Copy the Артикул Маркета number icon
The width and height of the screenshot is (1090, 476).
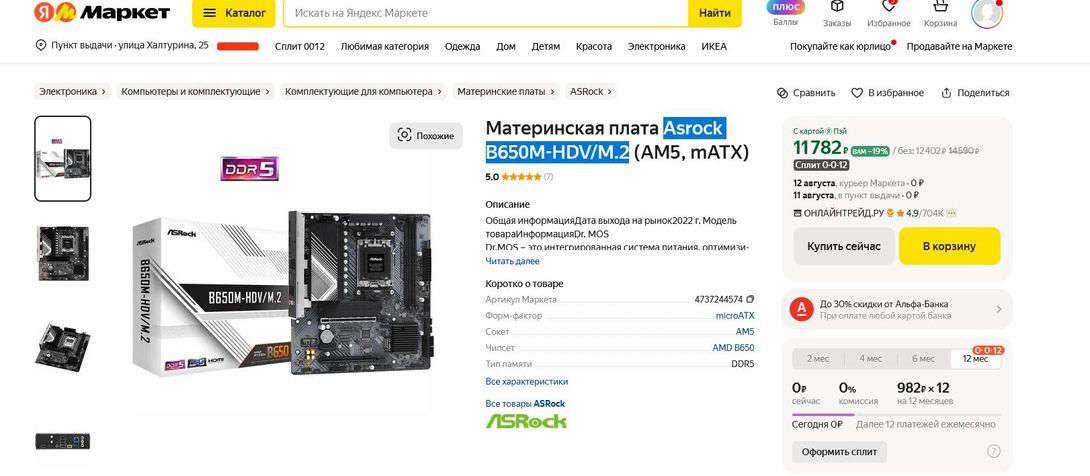750,299
